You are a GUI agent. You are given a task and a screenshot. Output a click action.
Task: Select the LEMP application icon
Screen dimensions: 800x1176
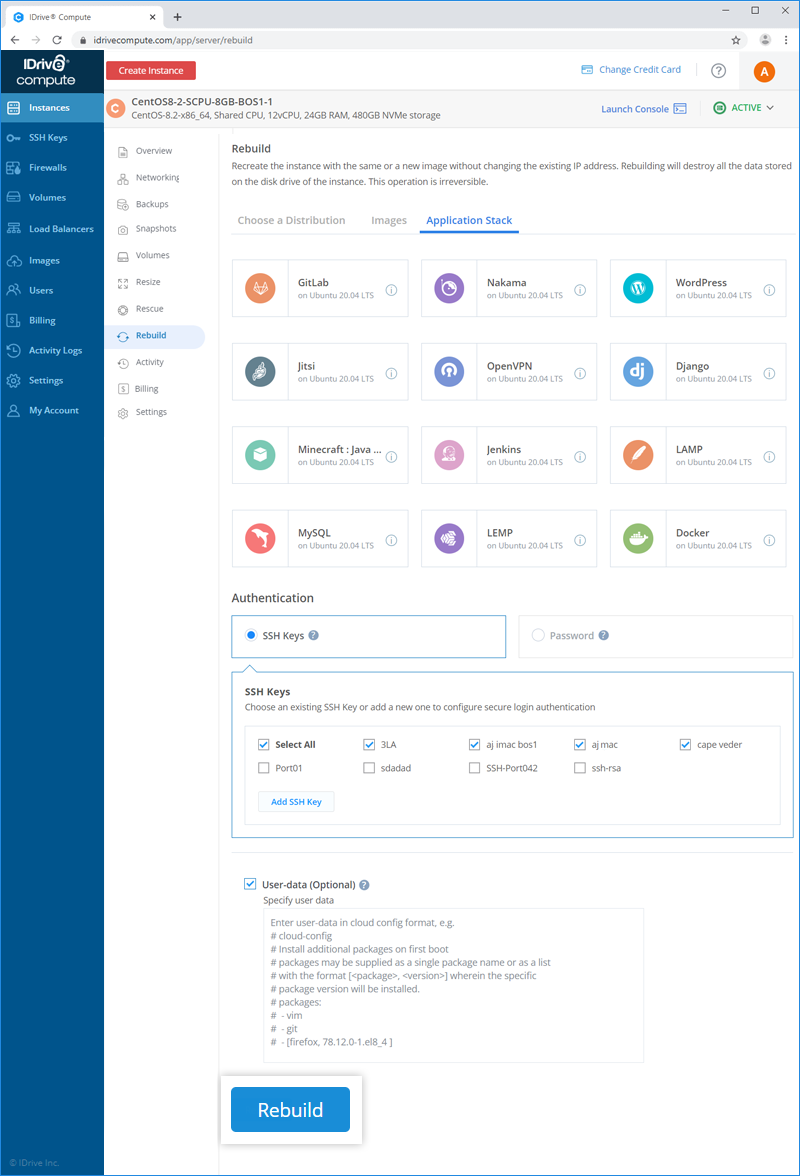click(x=449, y=538)
